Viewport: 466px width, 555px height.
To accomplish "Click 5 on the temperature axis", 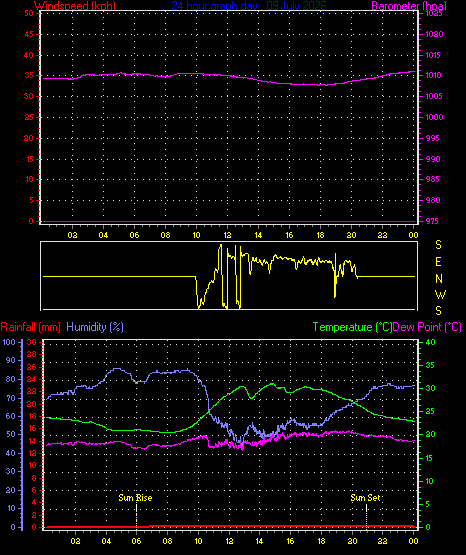I will (x=427, y=504).
